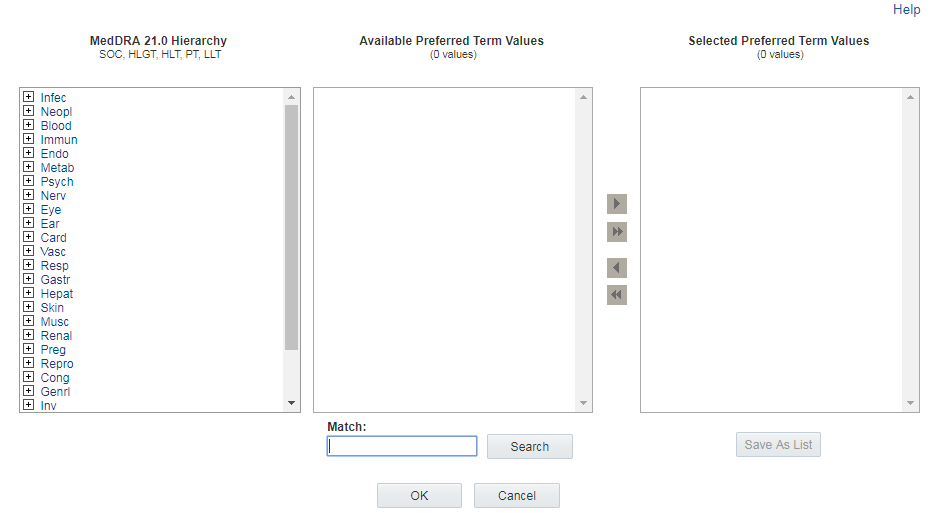Click the hierarchy list scrollbar down arrow
The image size is (930, 513).
click(x=292, y=403)
